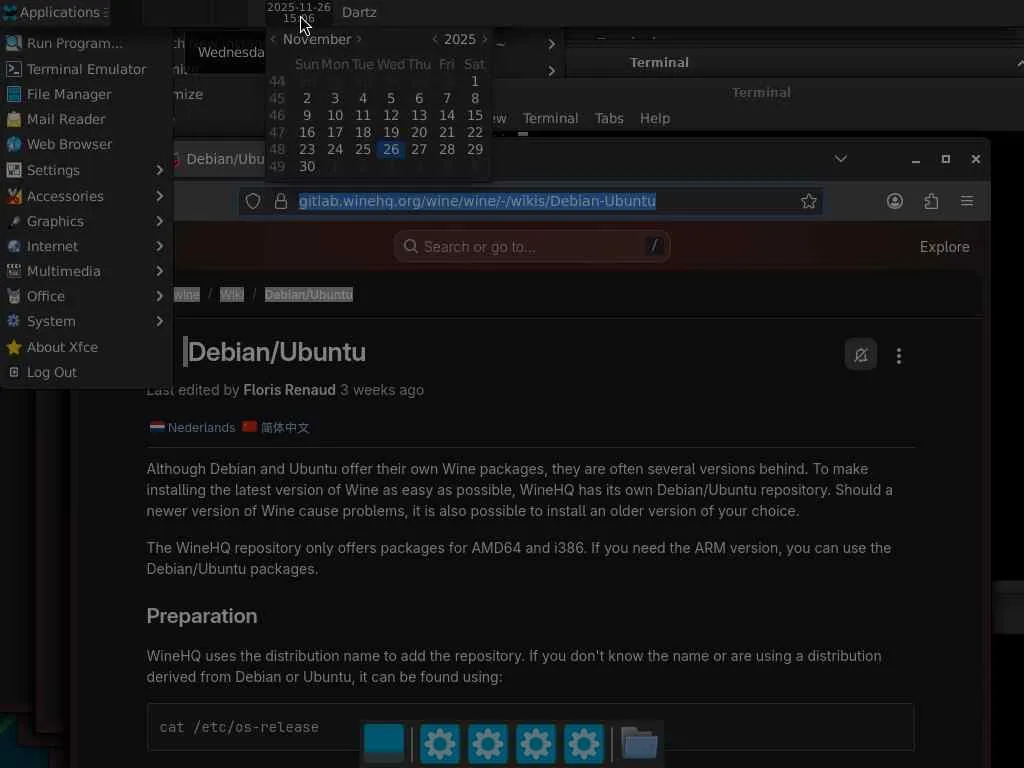This screenshot has height=768, width=1024.
Task: Select November 18 in the calendar
Action: tap(362, 133)
